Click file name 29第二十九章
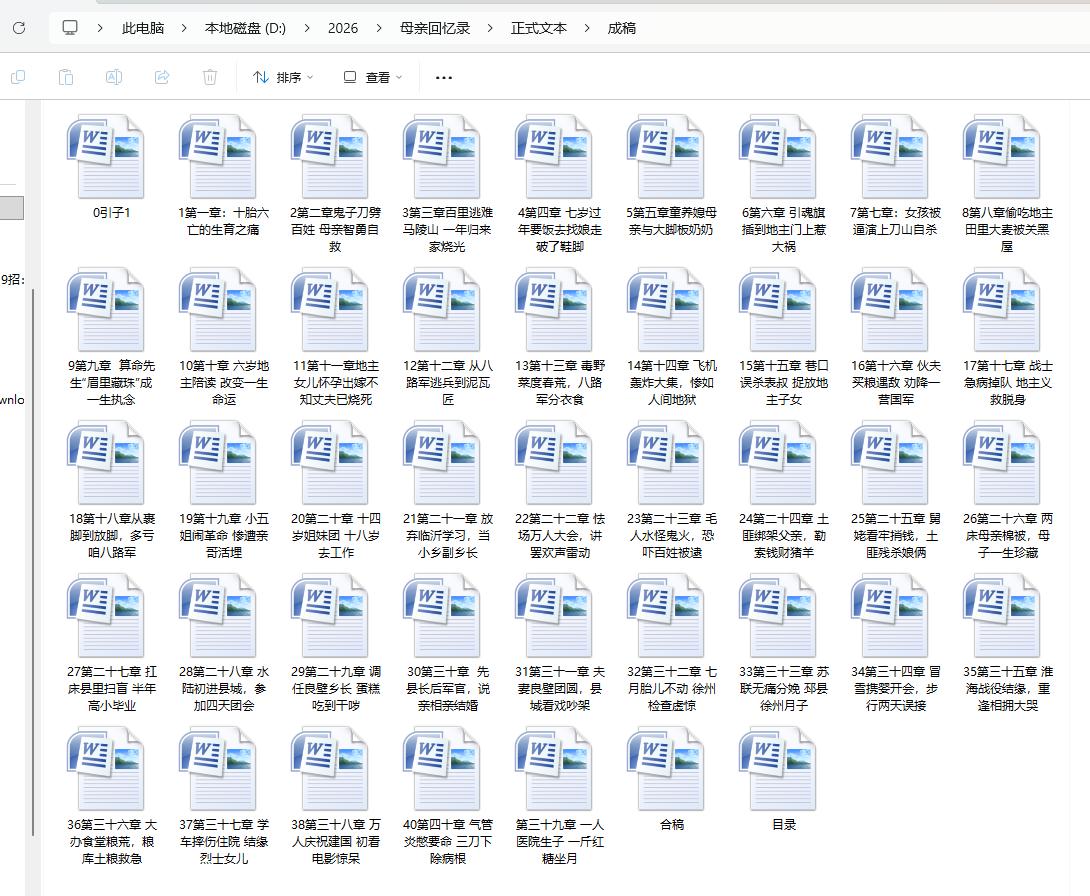Screen dimensions: 1090x896 coord(336,688)
